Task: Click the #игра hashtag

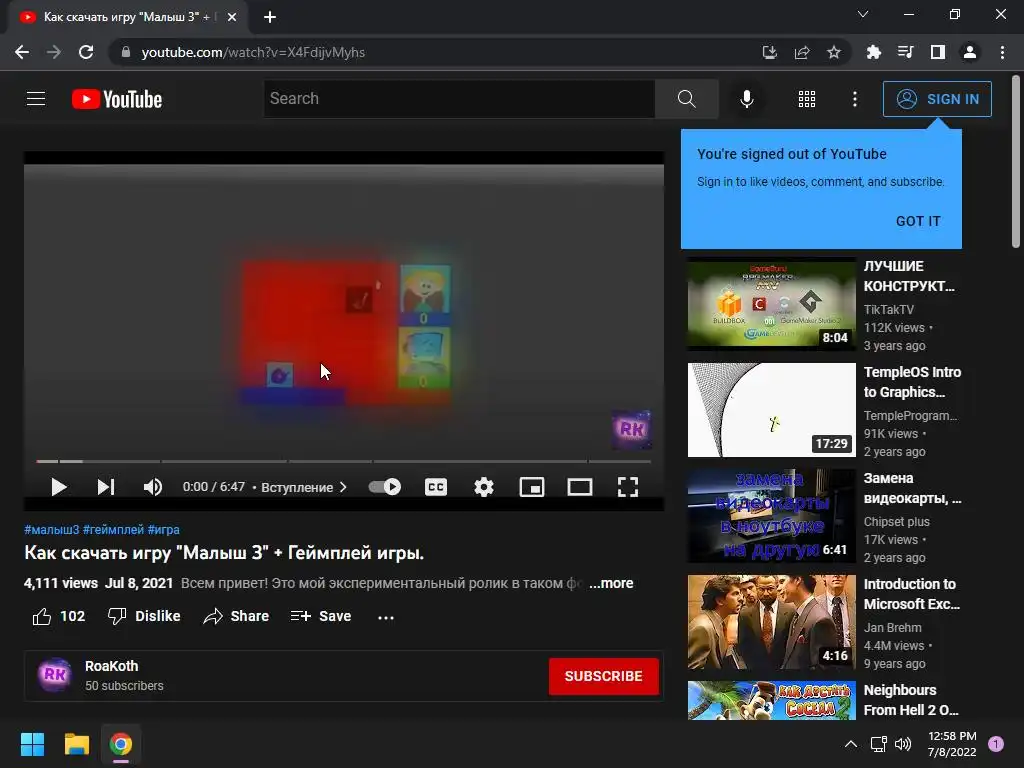Action: point(163,530)
